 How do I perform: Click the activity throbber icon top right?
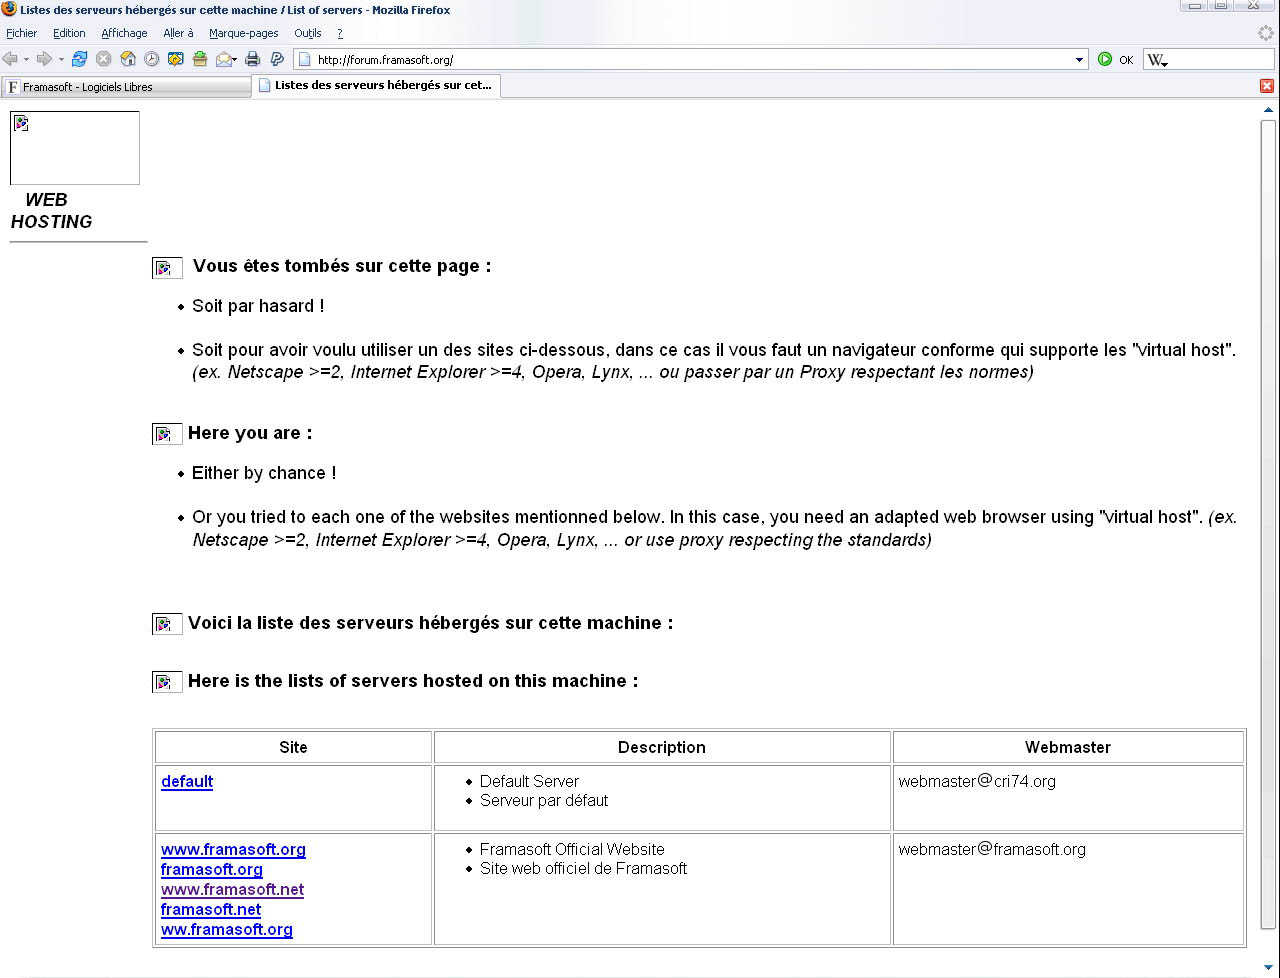coord(1266,33)
